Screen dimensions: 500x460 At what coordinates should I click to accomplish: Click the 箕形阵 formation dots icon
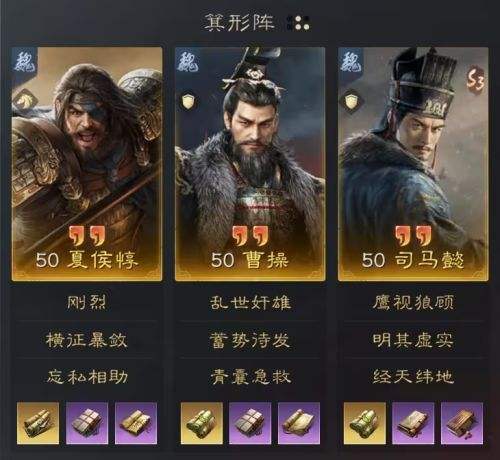[298, 23]
